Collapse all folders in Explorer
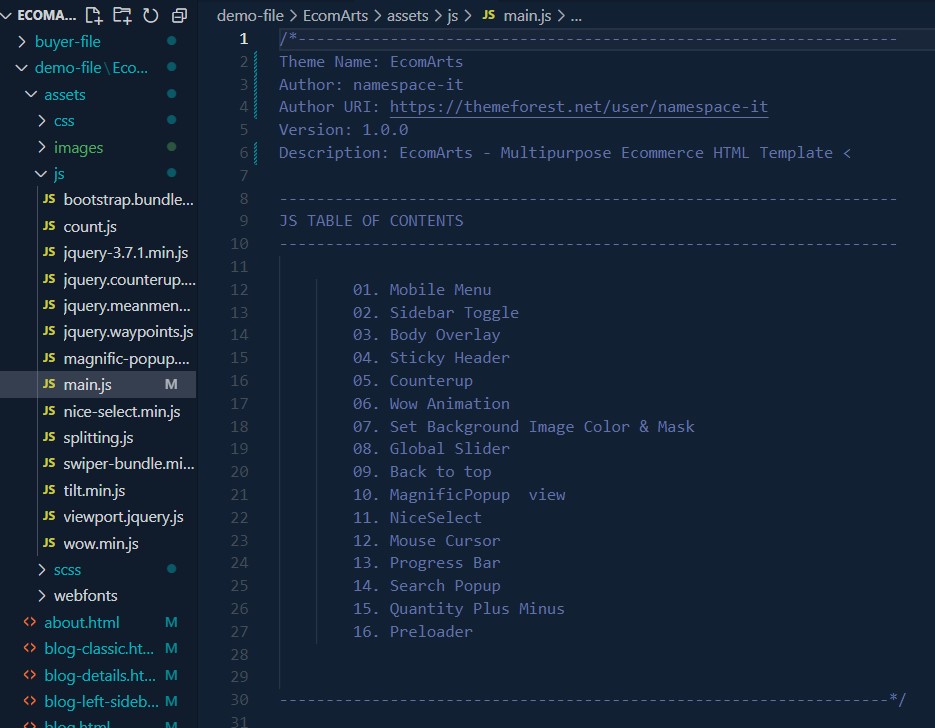This screenshot has height=728, width=935. (x=179, y=15)
